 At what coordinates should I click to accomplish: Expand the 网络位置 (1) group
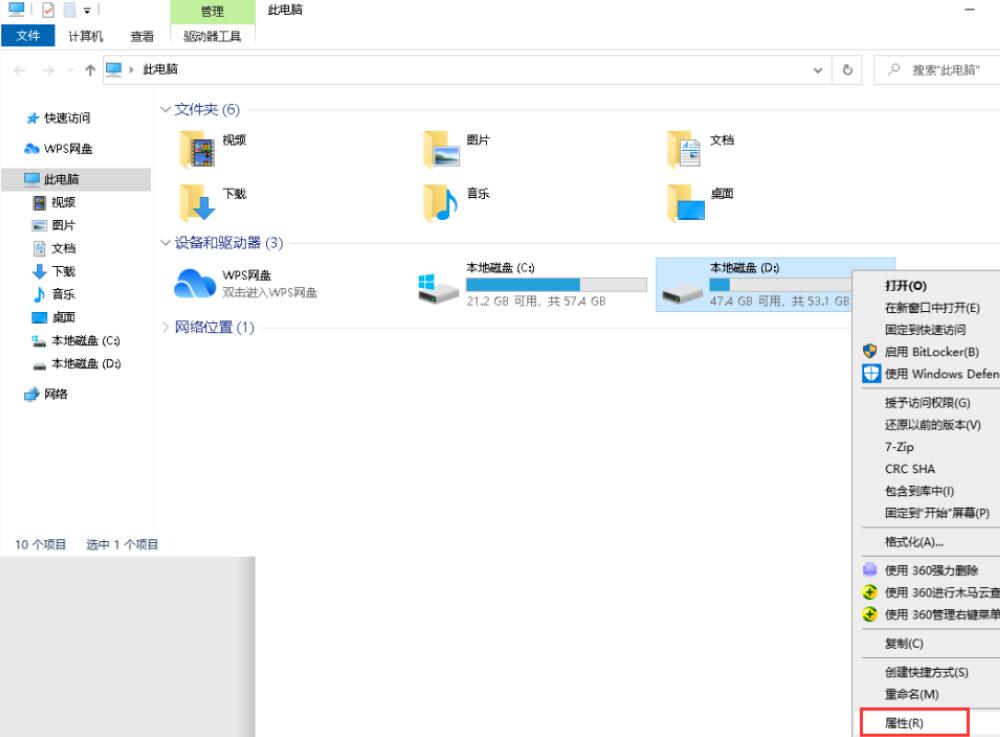click(165, 327)
